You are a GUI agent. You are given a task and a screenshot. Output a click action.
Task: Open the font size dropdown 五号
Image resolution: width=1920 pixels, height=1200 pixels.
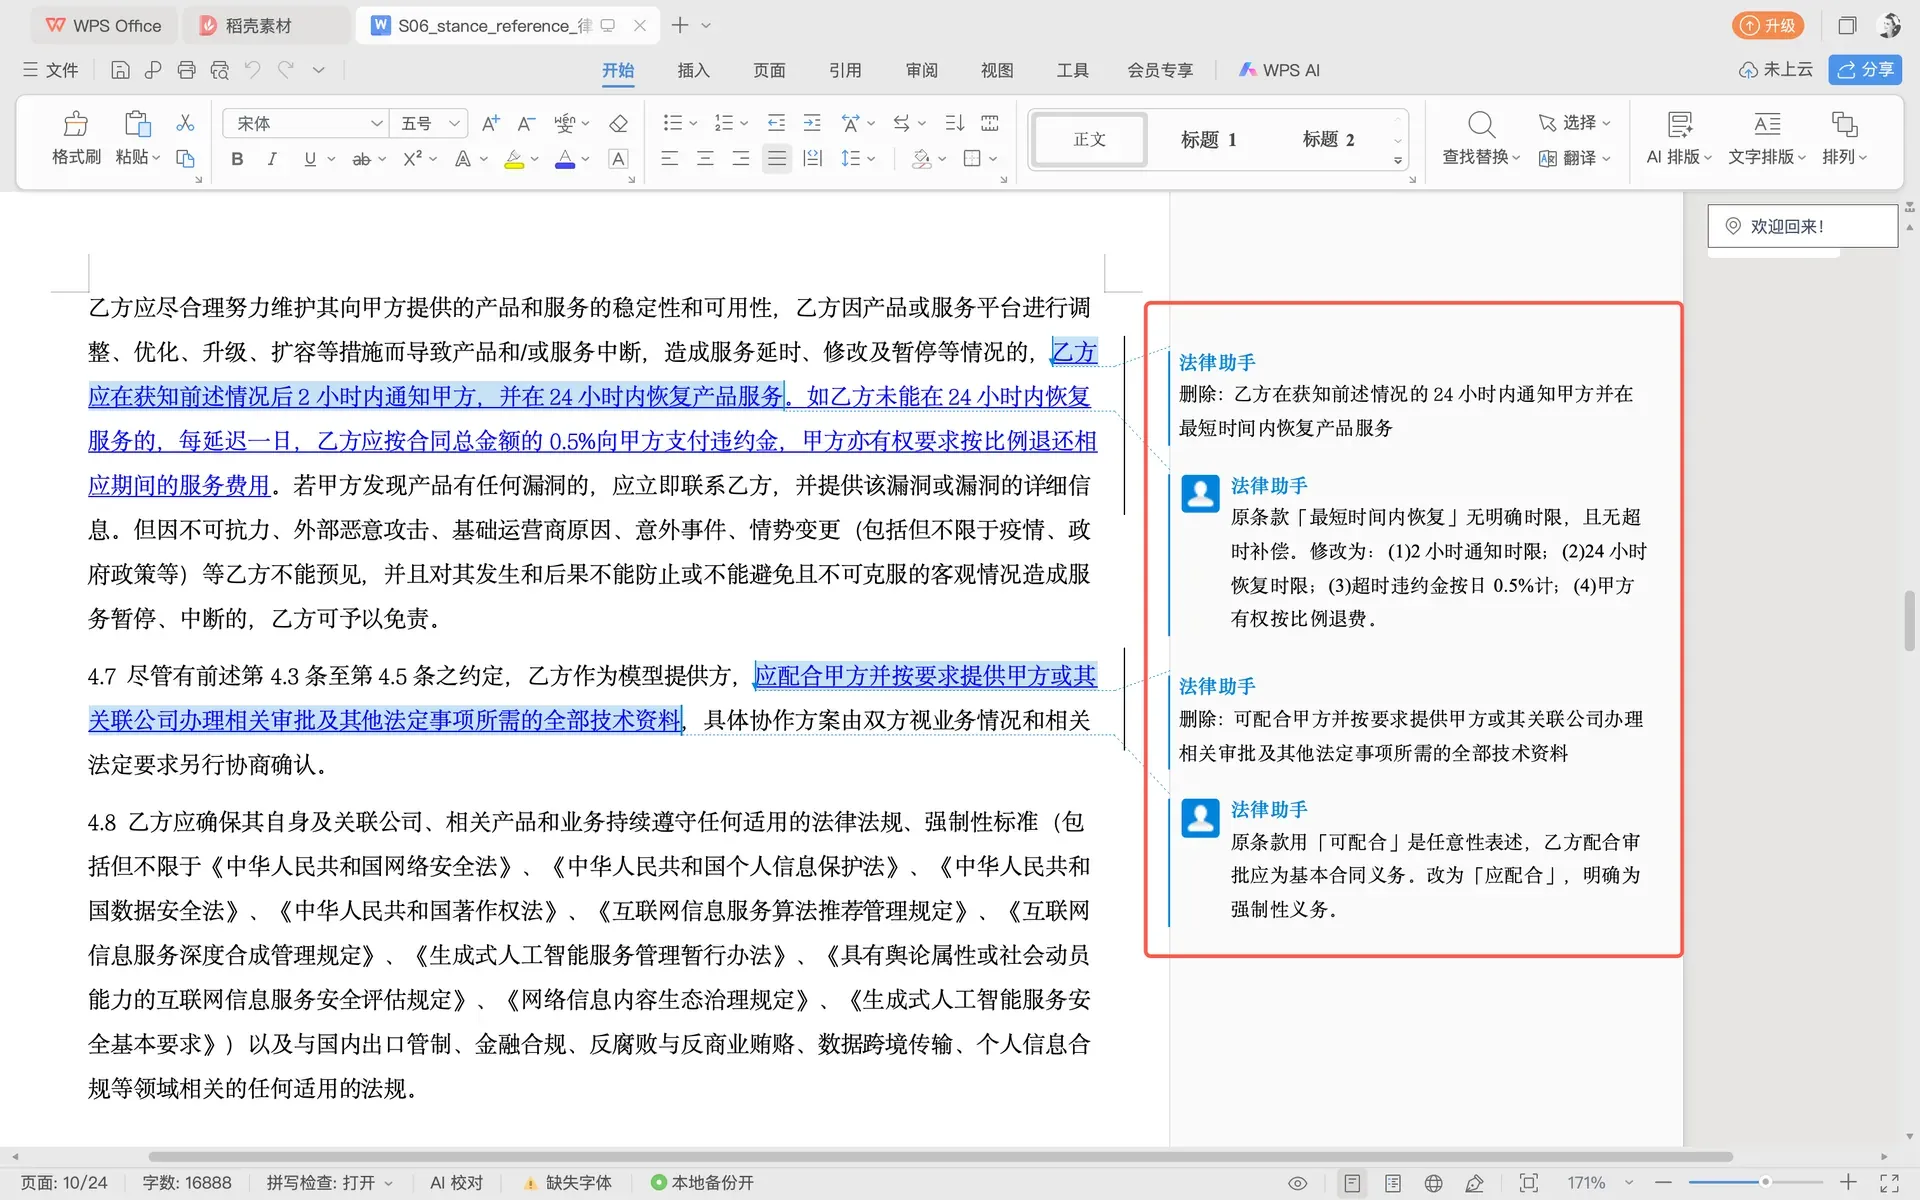(428, 123)
